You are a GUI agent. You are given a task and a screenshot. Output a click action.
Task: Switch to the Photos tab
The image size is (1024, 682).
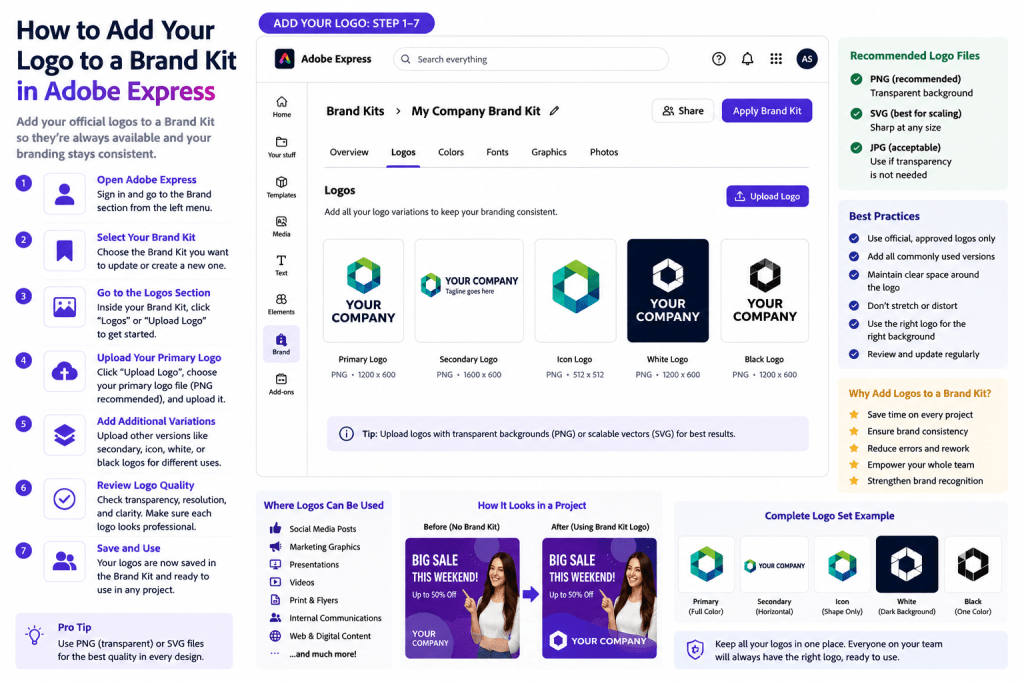pos(604,152)
